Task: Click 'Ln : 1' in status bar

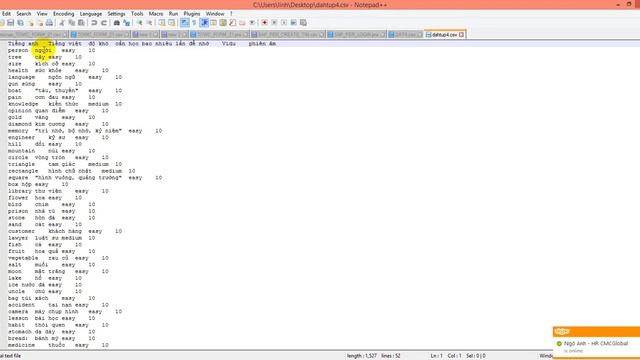Action: [x=436, y=356]
